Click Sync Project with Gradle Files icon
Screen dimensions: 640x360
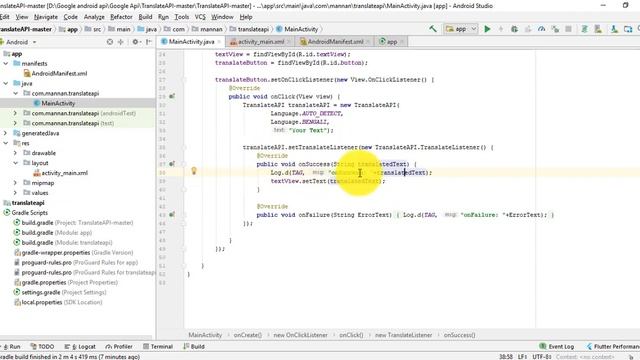click(x=584, y=29)
